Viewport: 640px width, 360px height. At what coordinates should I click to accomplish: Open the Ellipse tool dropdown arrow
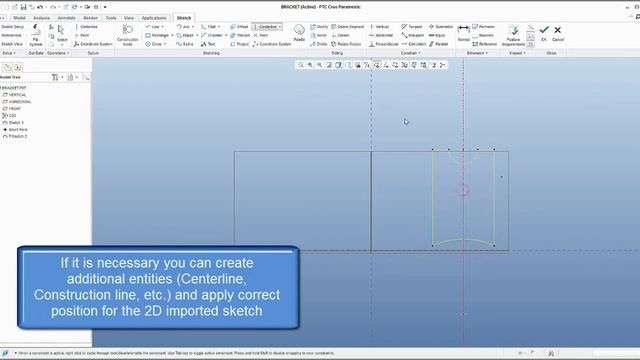coord(197,36)
